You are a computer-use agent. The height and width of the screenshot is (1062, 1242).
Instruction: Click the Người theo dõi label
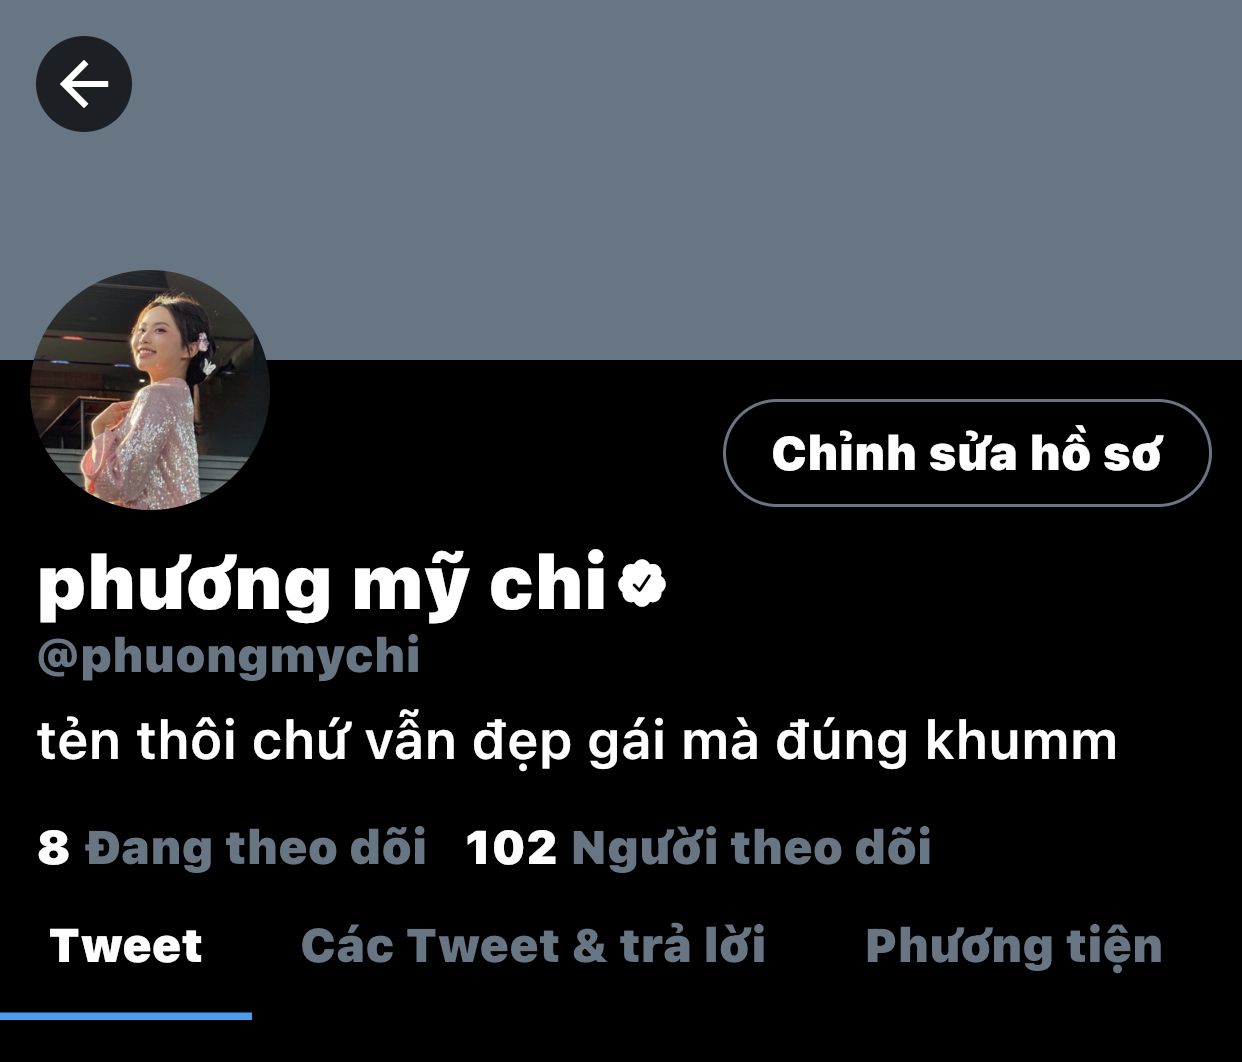click(x=751, y=848)
